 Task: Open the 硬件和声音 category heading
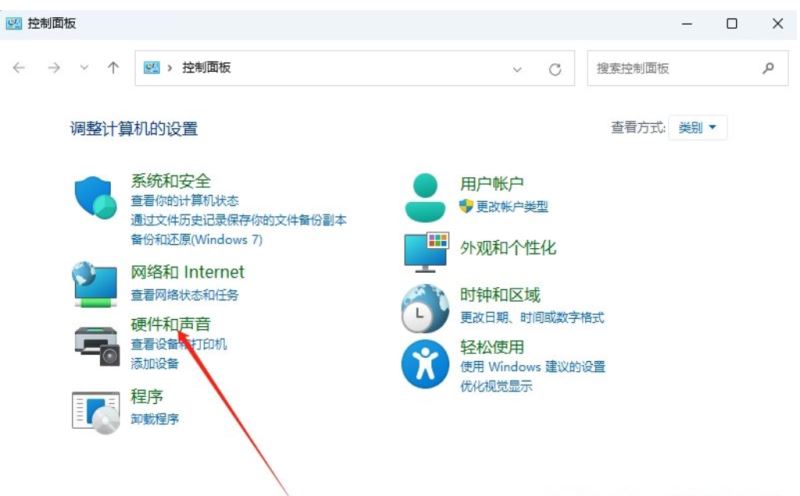tap(171, 324)
